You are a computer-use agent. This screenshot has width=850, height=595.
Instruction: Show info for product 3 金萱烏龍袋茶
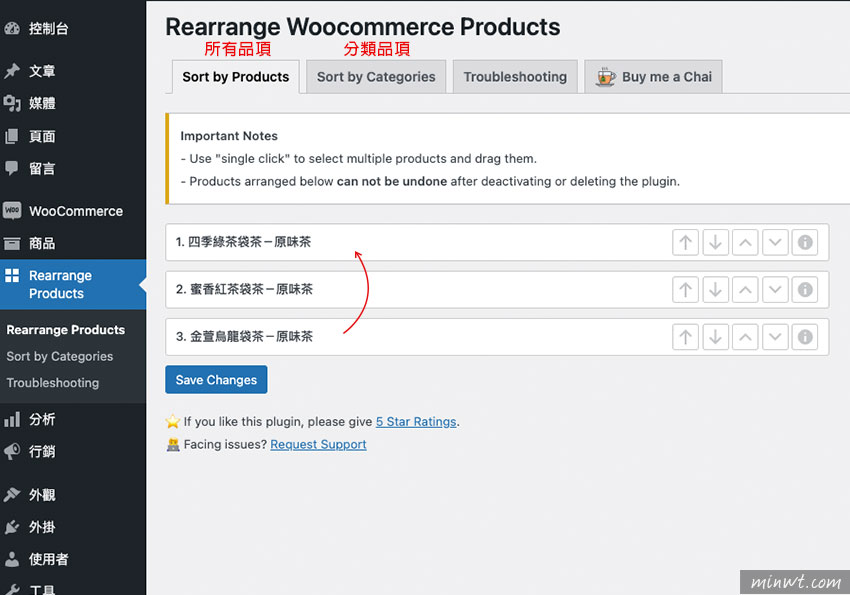pyautogui.click(x=804, y=337)
